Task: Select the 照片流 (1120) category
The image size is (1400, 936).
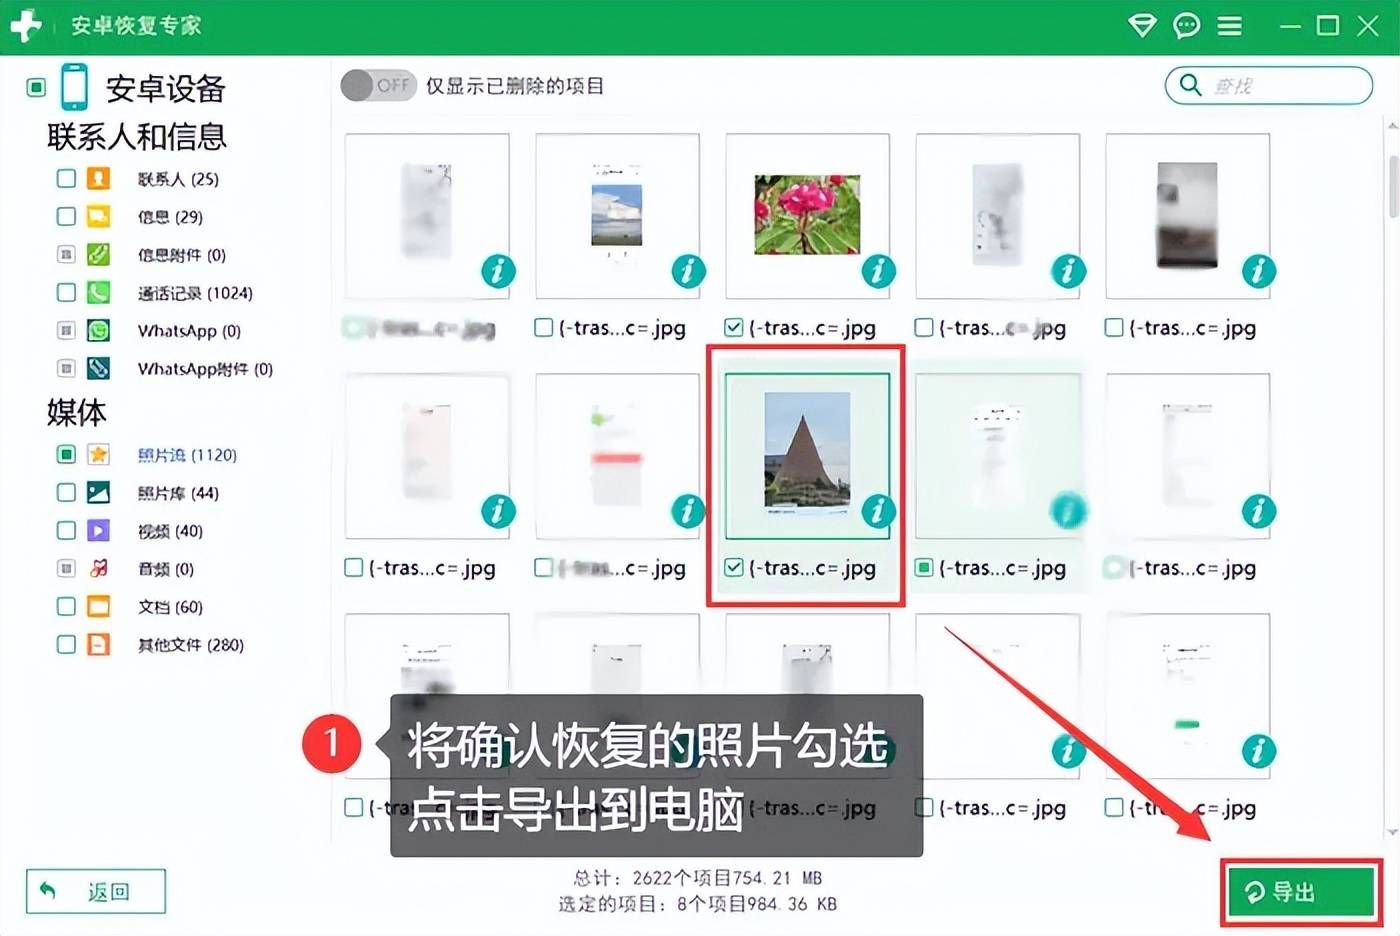Action: click(187, 455)
